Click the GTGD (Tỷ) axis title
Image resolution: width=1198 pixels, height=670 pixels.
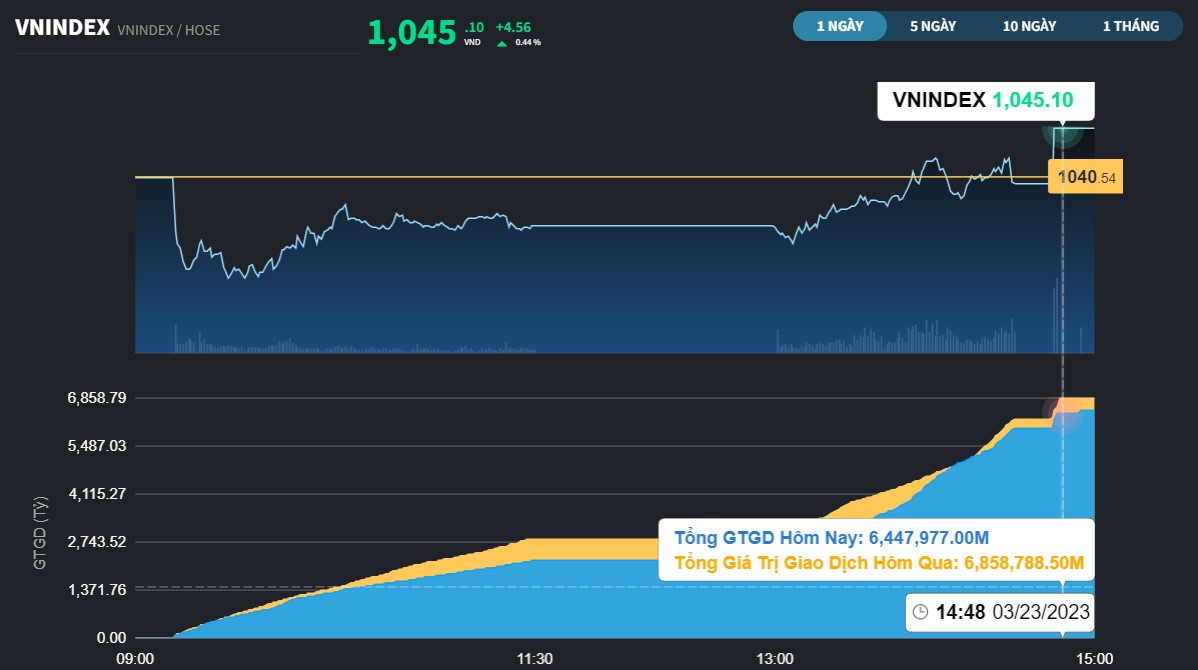click(x=40, y=532)
